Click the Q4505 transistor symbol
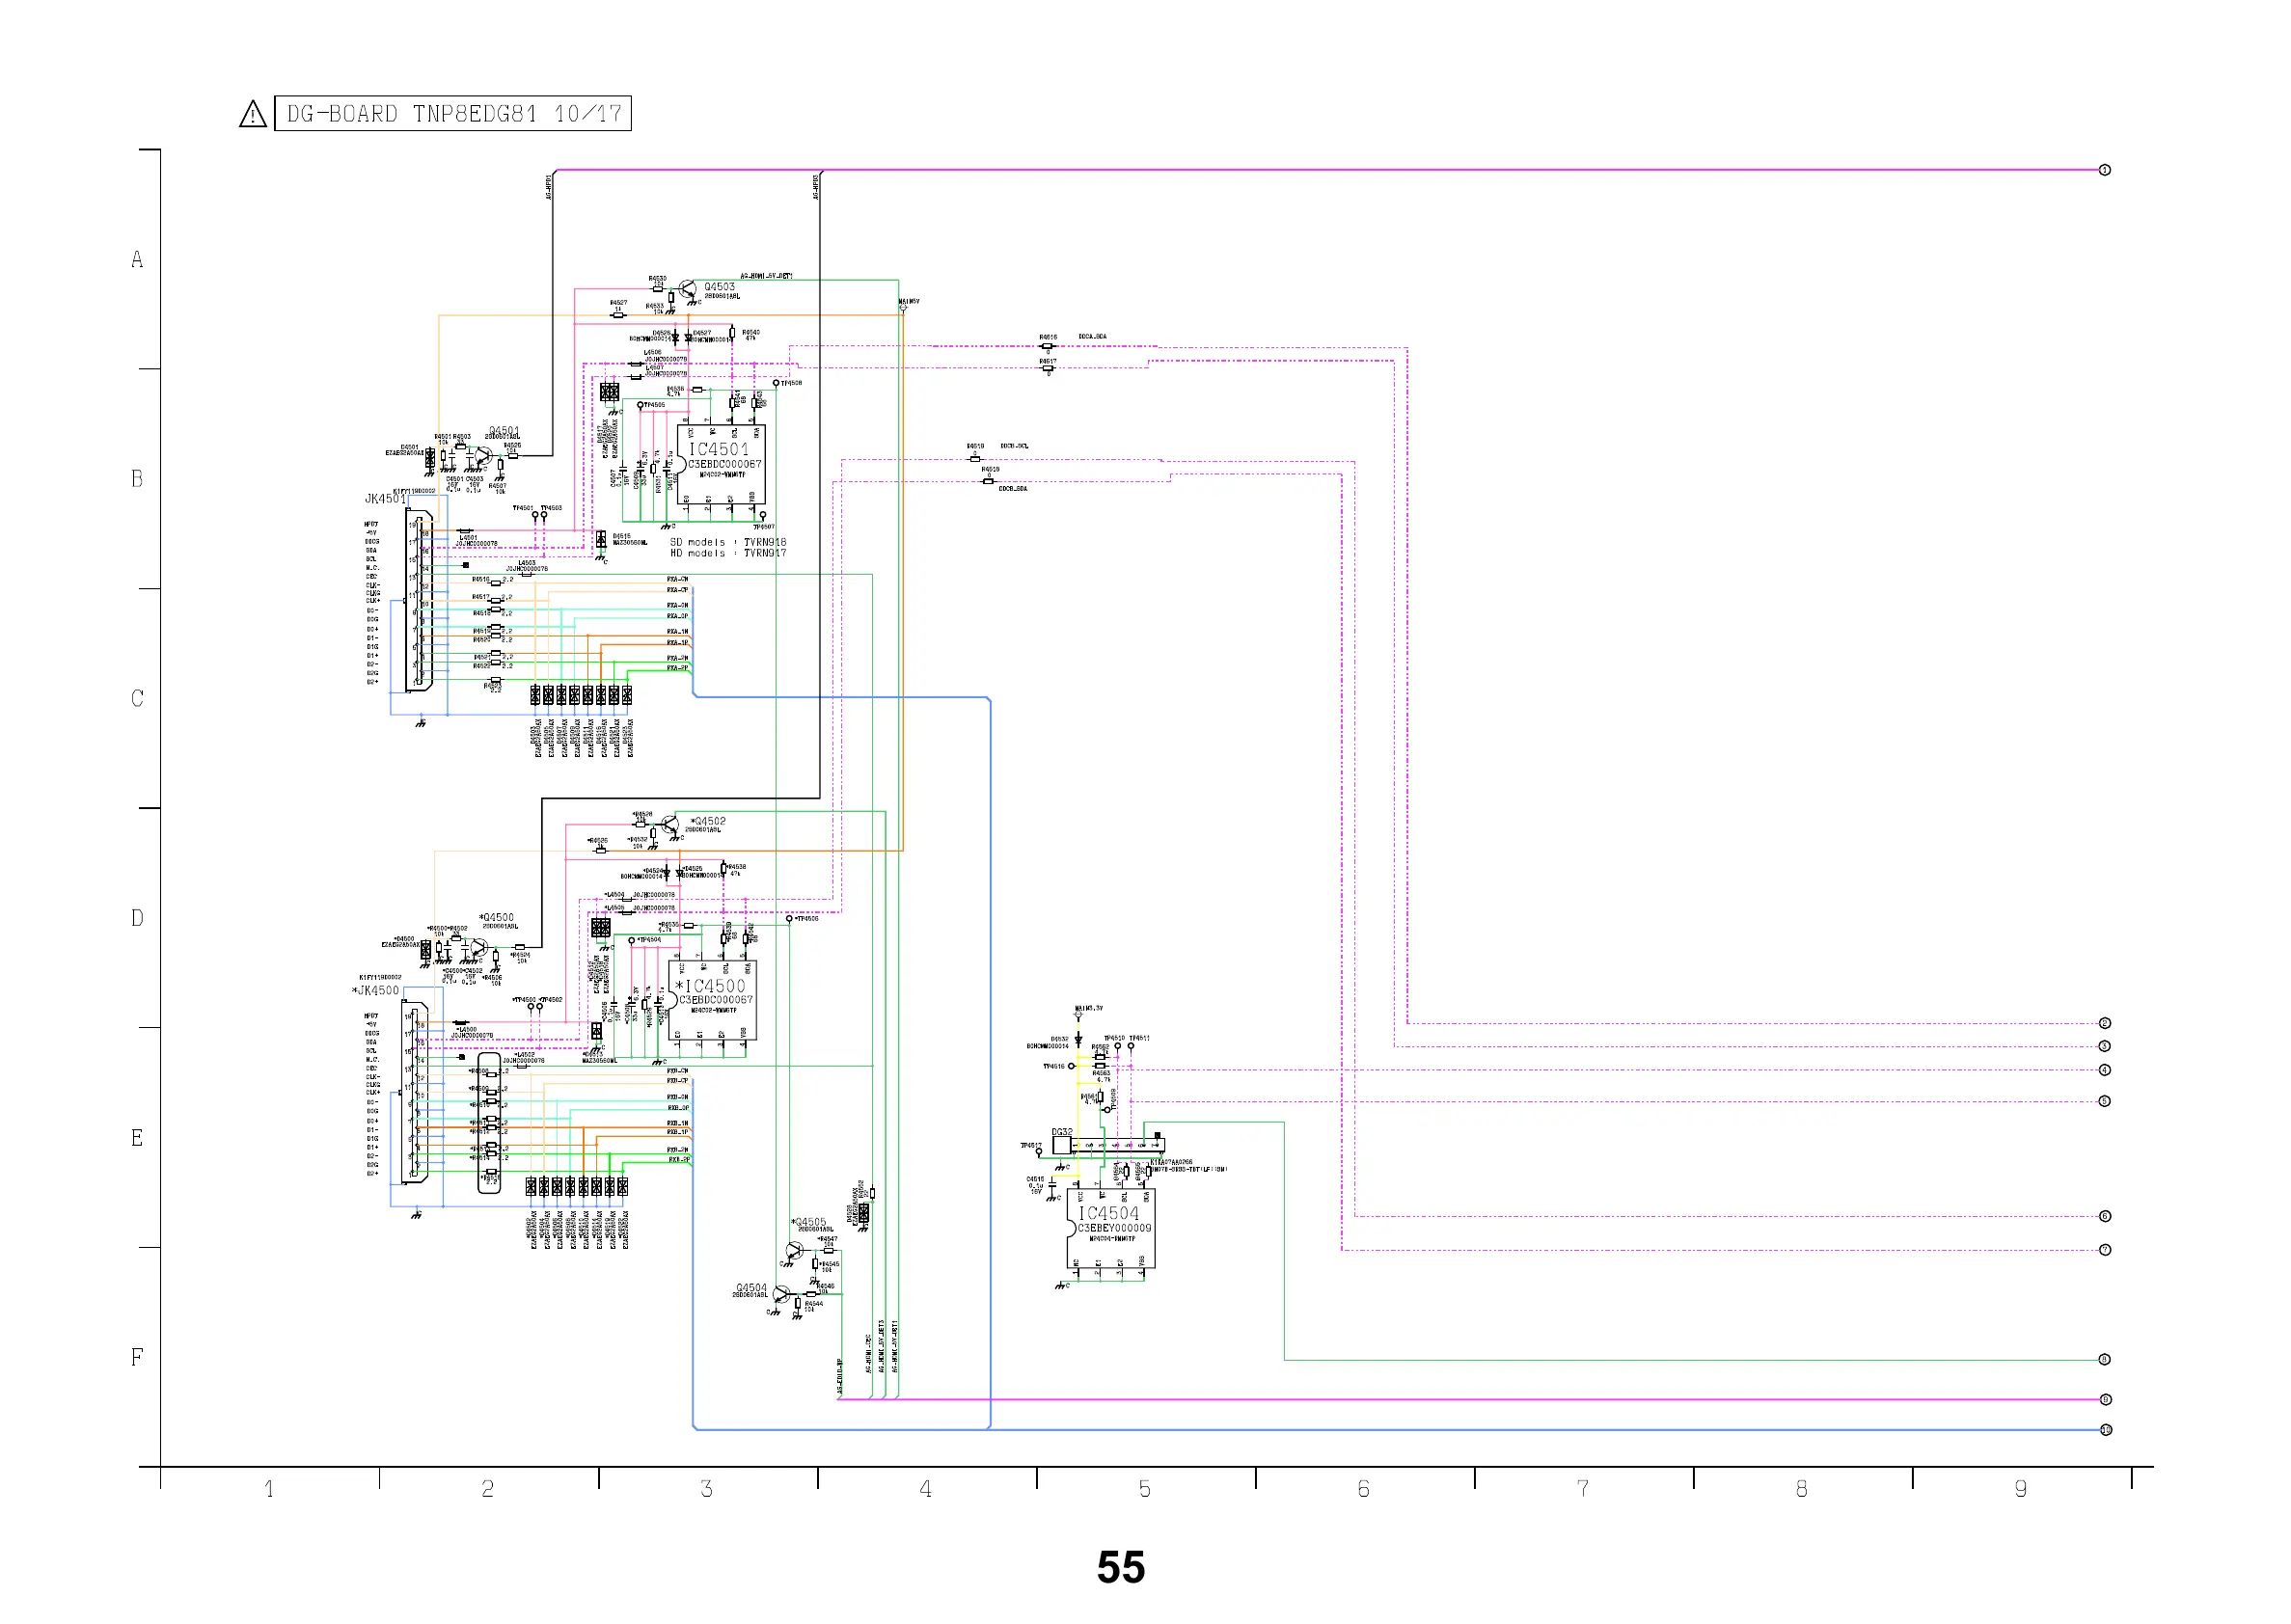The image size is (2291, 1624). (794, 1251)
